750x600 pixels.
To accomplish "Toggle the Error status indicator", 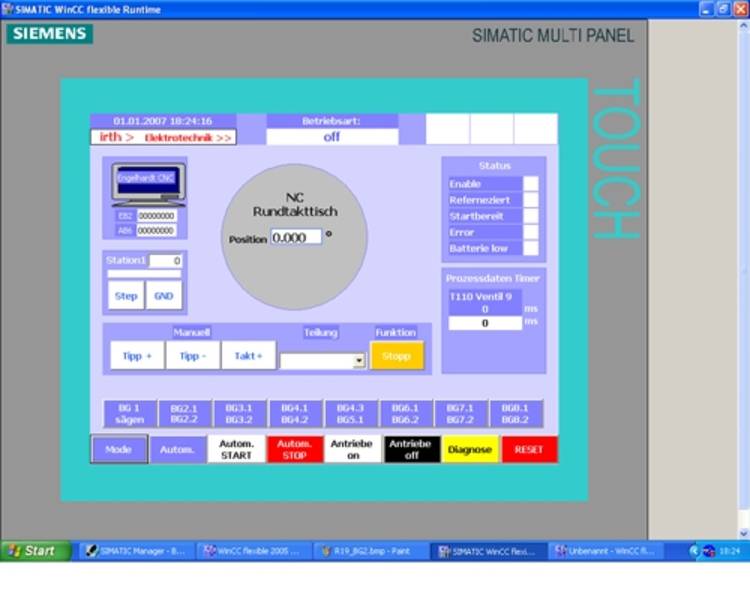I will point(530,232).
